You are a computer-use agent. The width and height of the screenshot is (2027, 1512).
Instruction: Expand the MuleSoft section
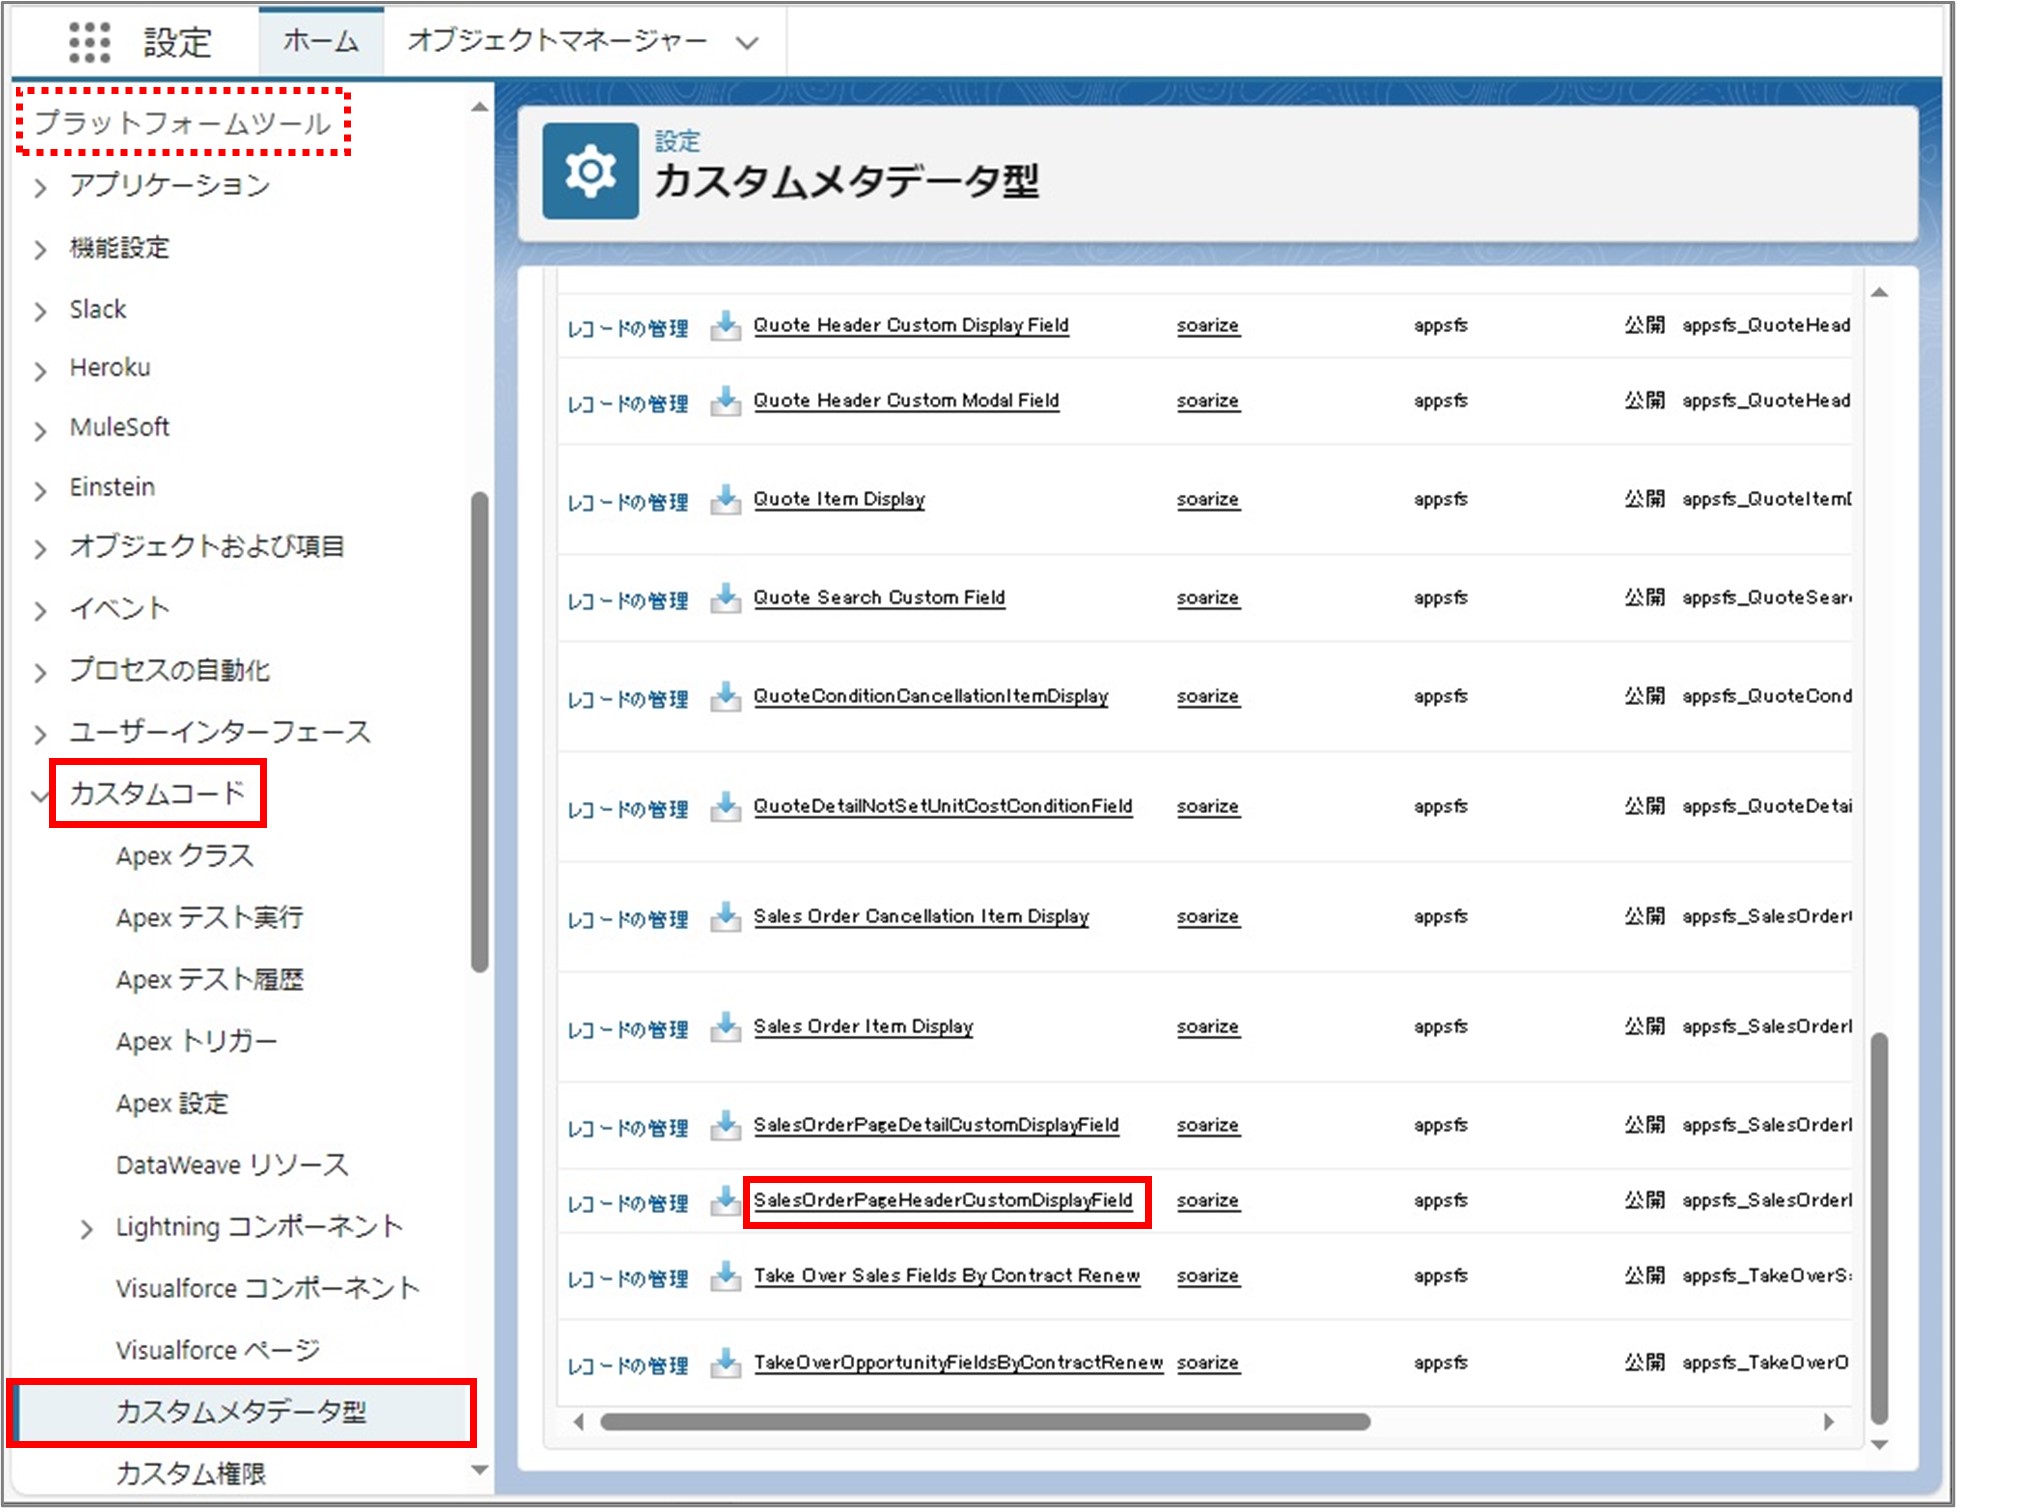(40, 430)
